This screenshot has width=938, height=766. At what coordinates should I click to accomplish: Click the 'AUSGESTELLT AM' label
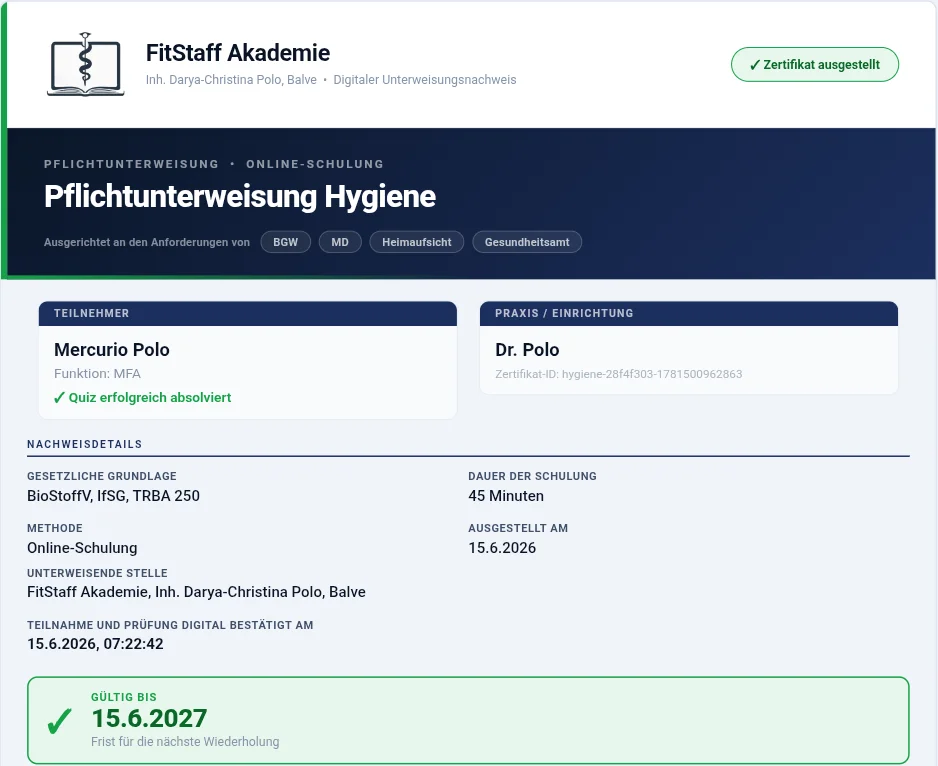(x=518, y=528)
